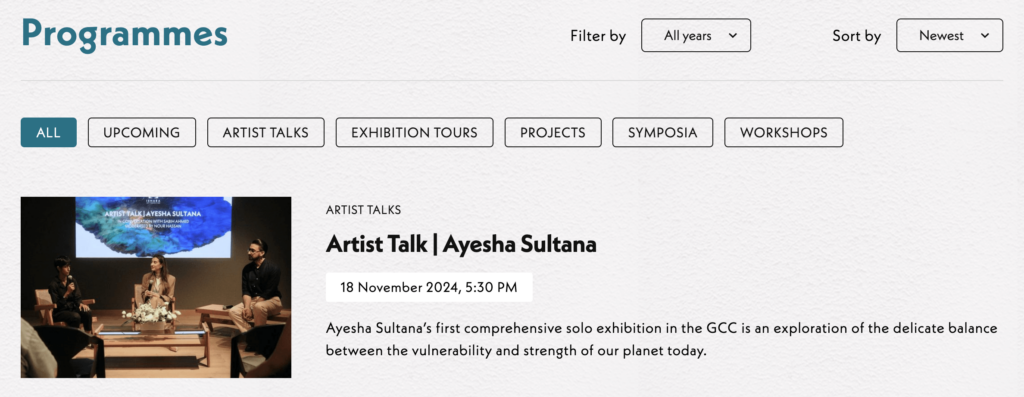
Task: Click the Sort by label
Action: (x=856, y=36)
